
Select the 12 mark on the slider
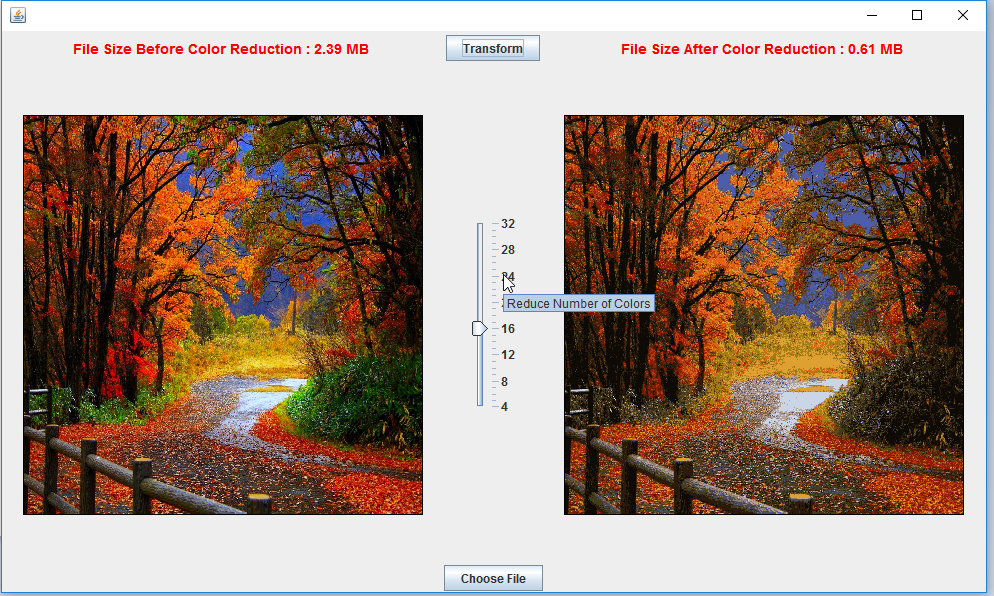click(x=508, y=355)
